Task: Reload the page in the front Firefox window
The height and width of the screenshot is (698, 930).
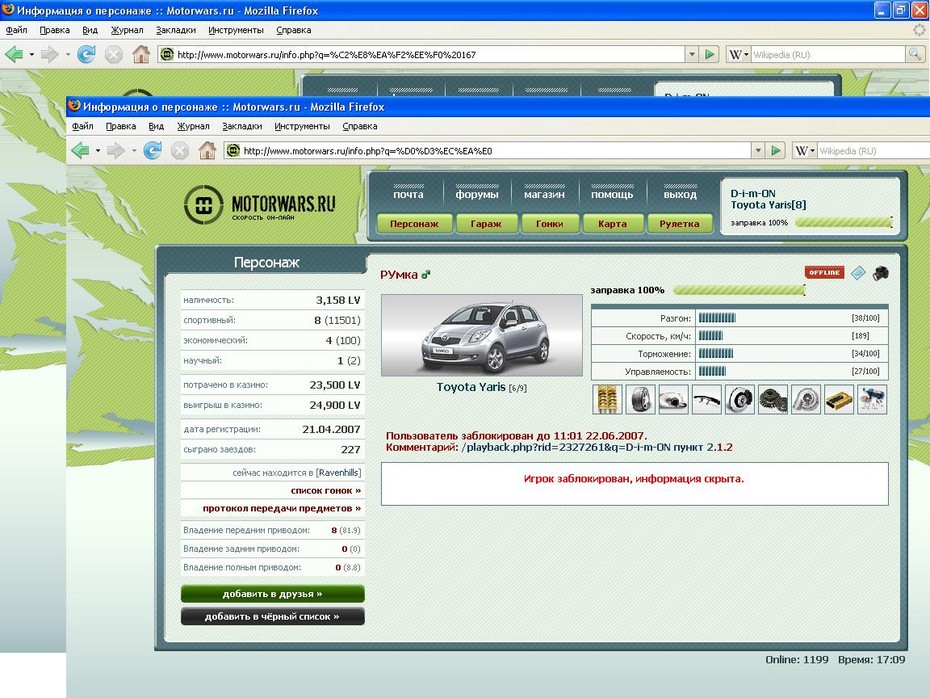Action: [153, 151]
